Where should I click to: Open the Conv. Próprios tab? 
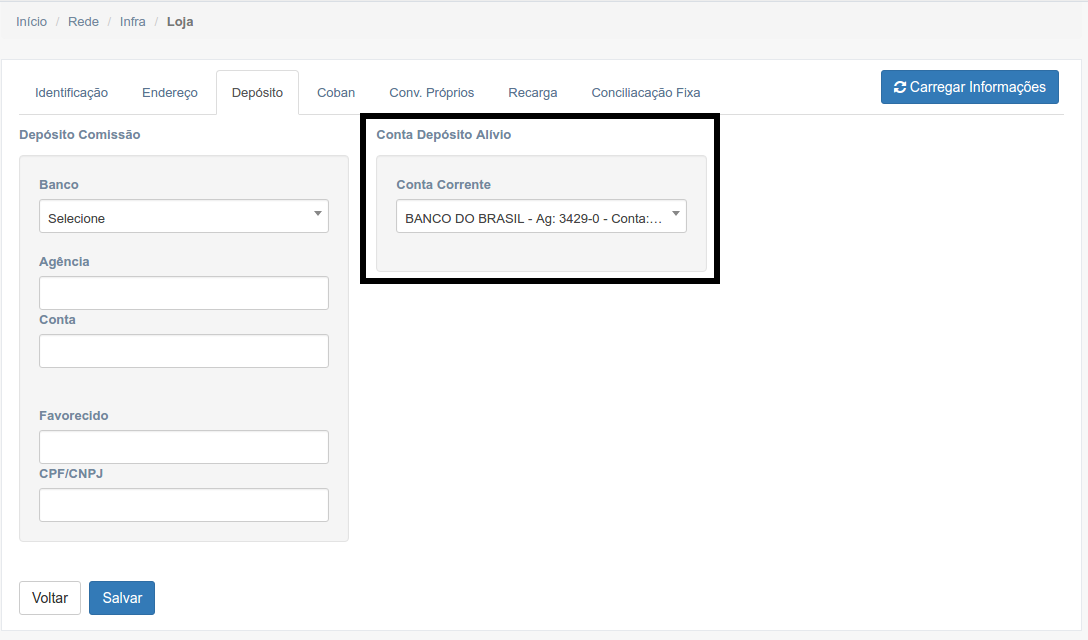[x=432, y=93]
